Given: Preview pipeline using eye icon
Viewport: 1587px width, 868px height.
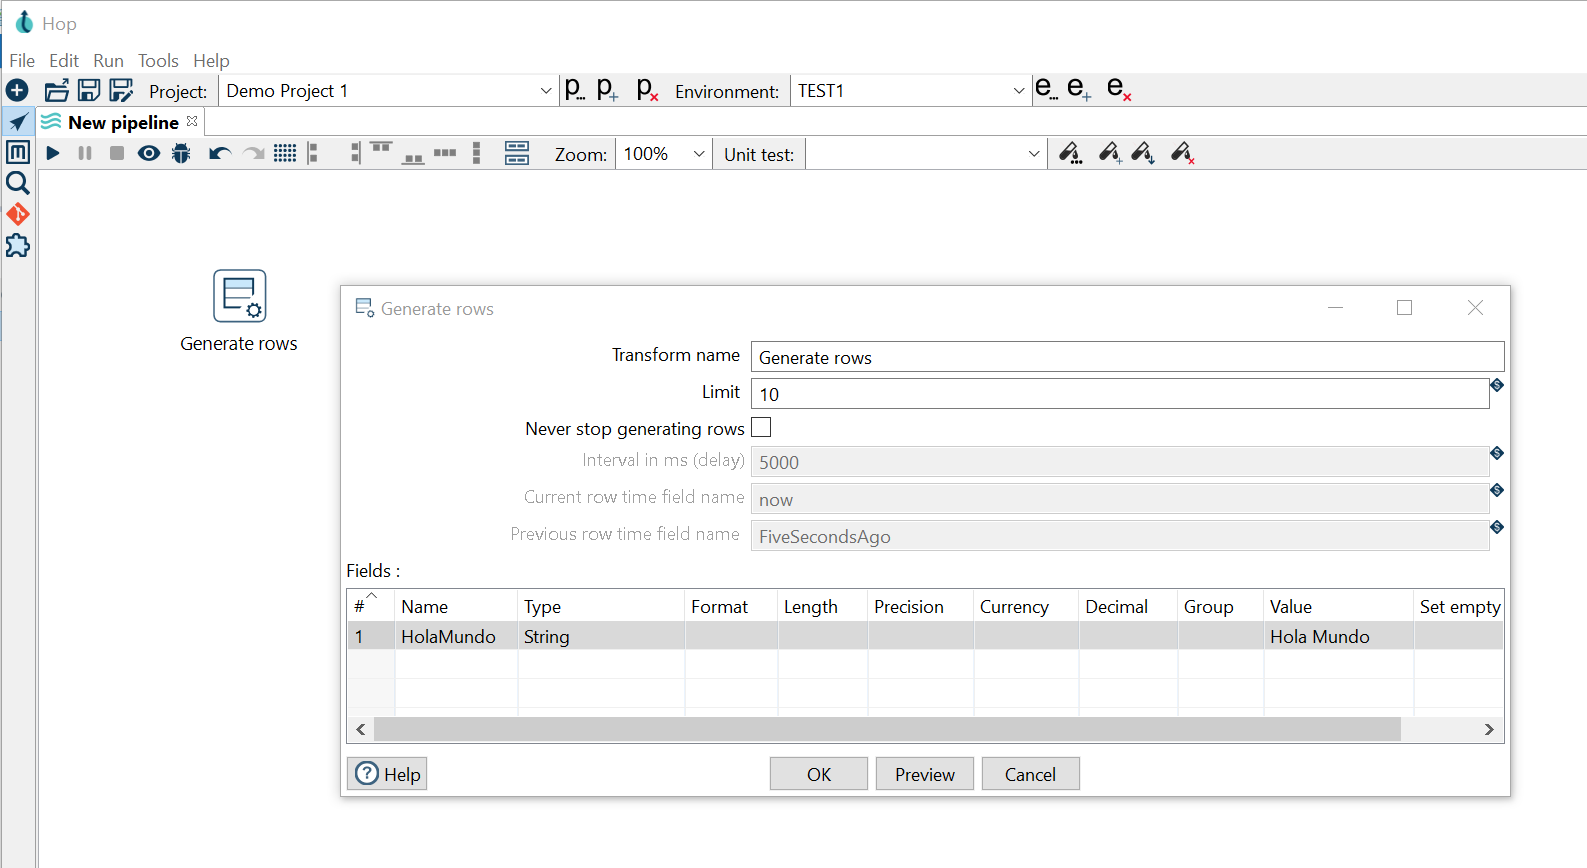Looking at the screenshot, I should tap(149, 153).
